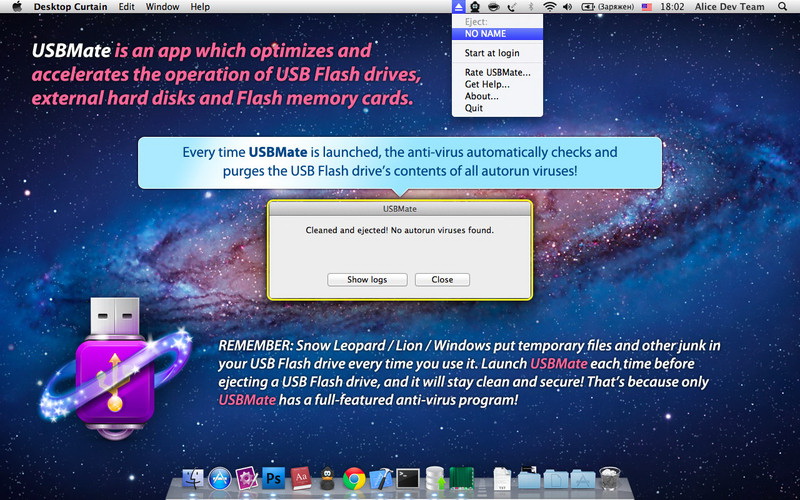Select Quit in the USBMate menu
The image size is (800, 500).
(474, 108)
